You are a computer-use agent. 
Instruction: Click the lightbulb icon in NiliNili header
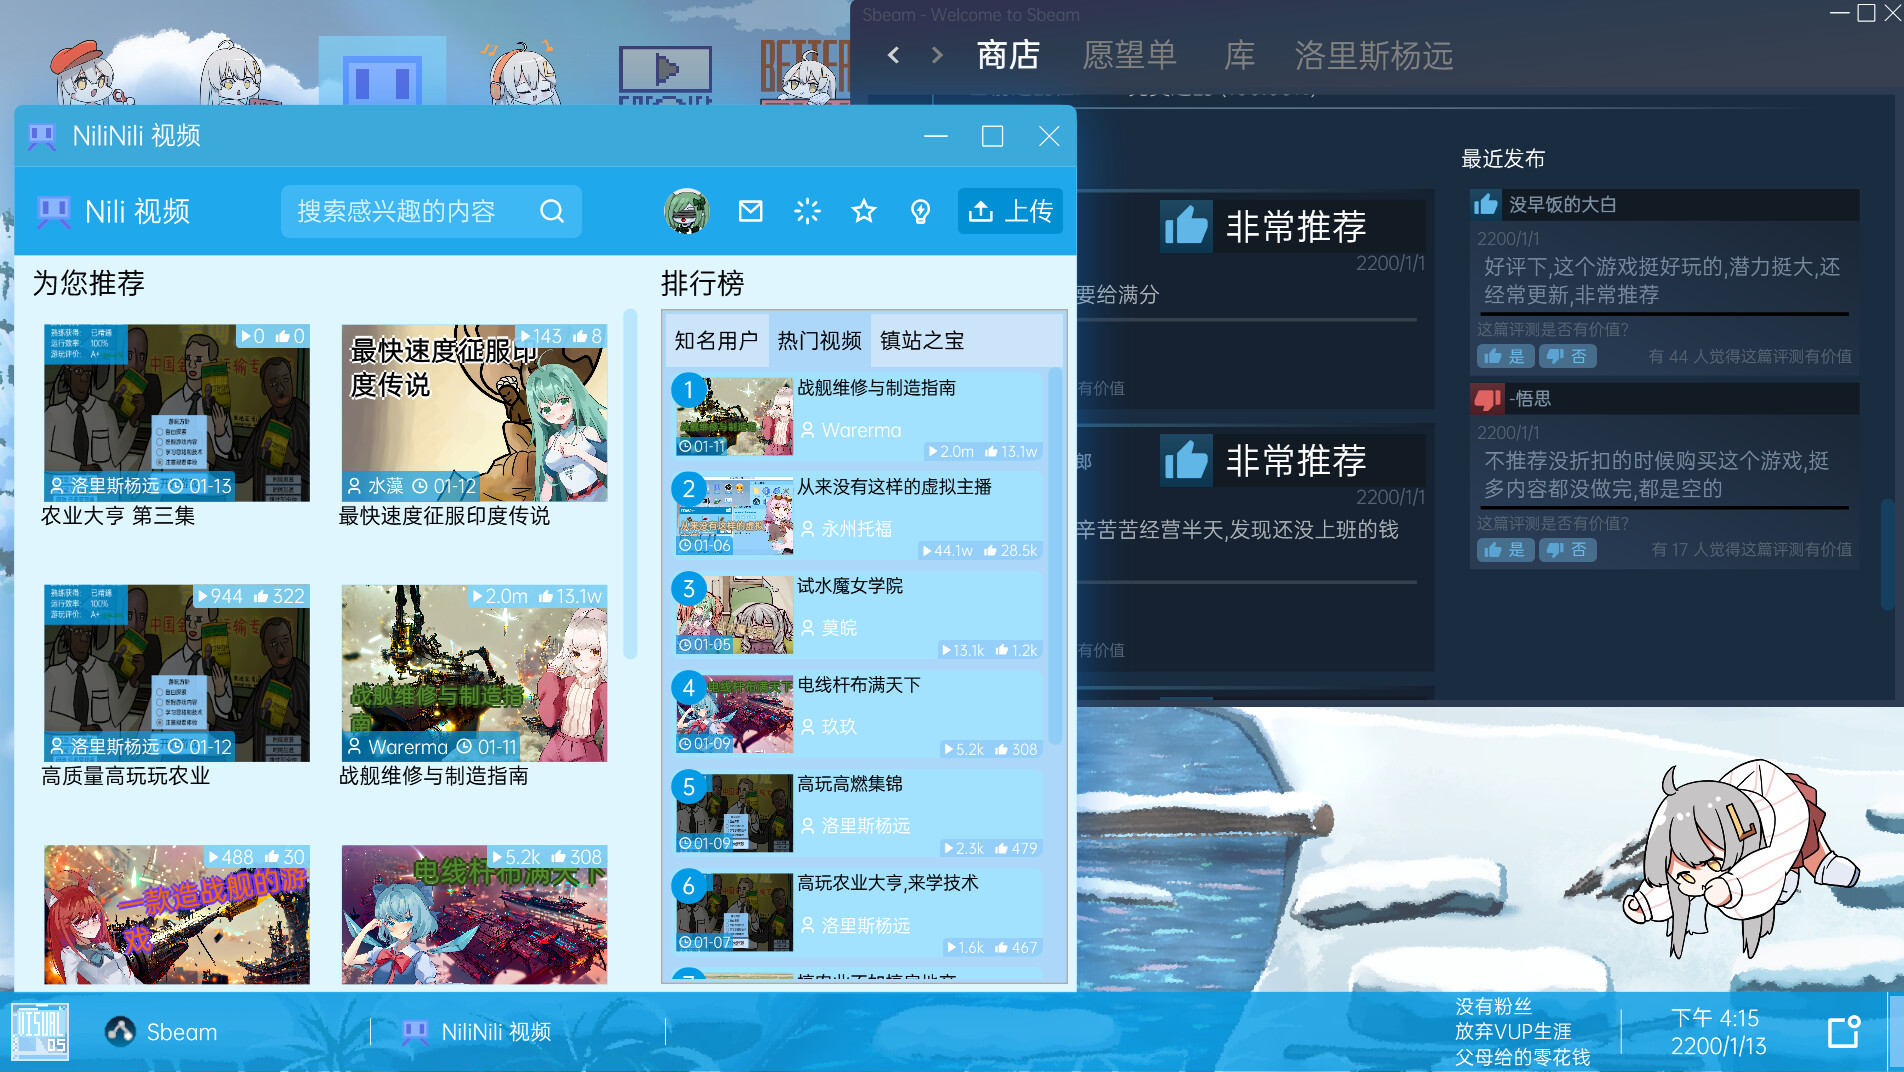pyautogui.click(x=921, y=211)
